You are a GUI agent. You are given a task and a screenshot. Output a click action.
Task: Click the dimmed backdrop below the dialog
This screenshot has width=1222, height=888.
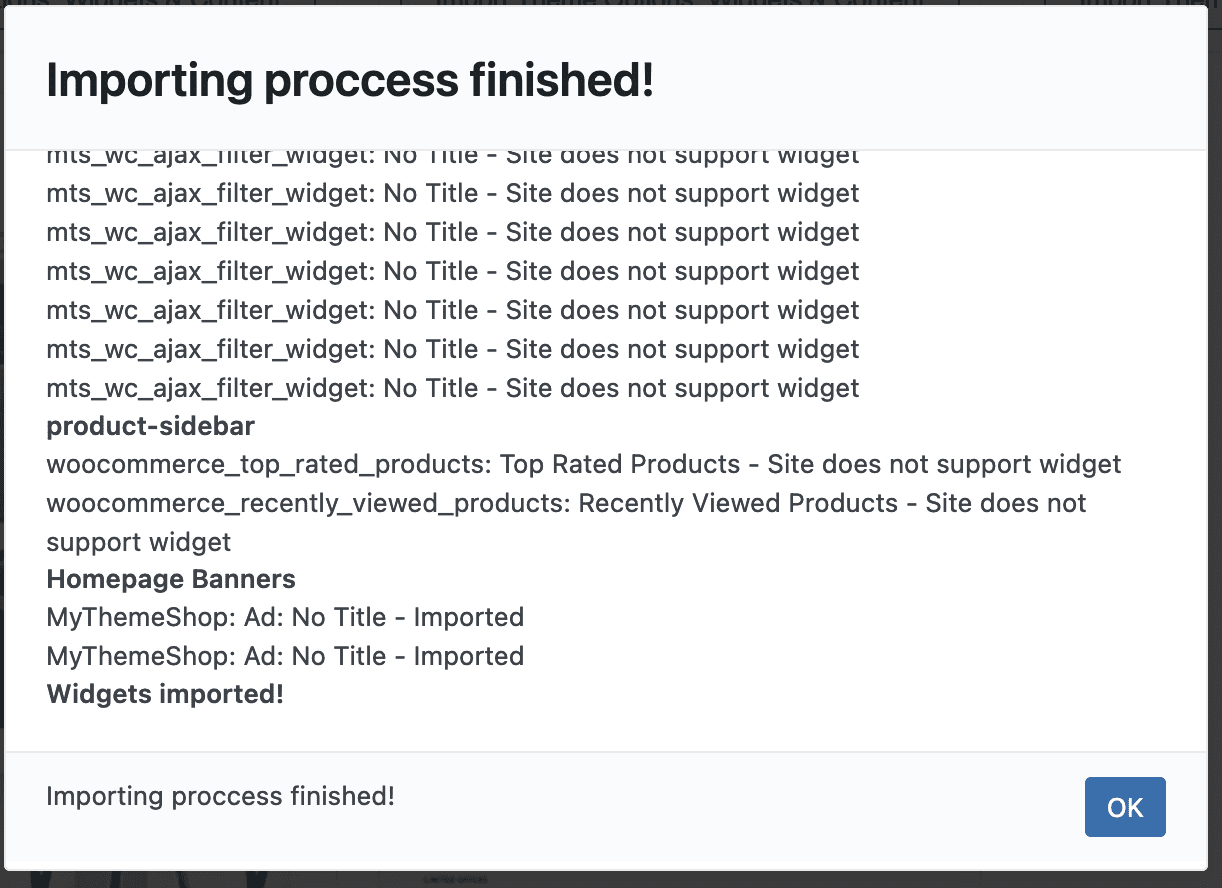610,879
